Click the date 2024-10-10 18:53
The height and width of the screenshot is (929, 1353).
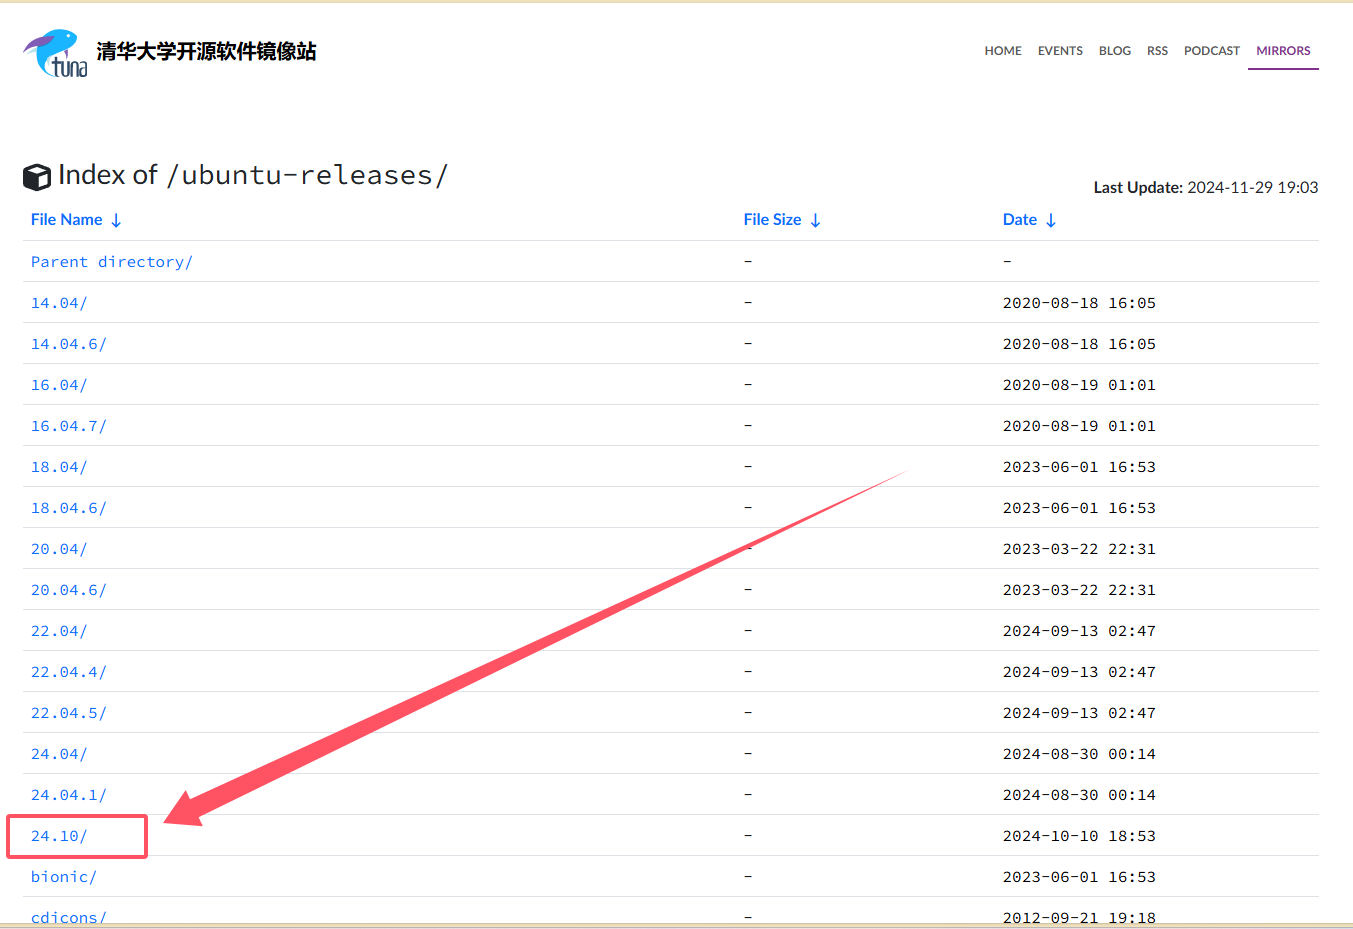point(1079,836)
